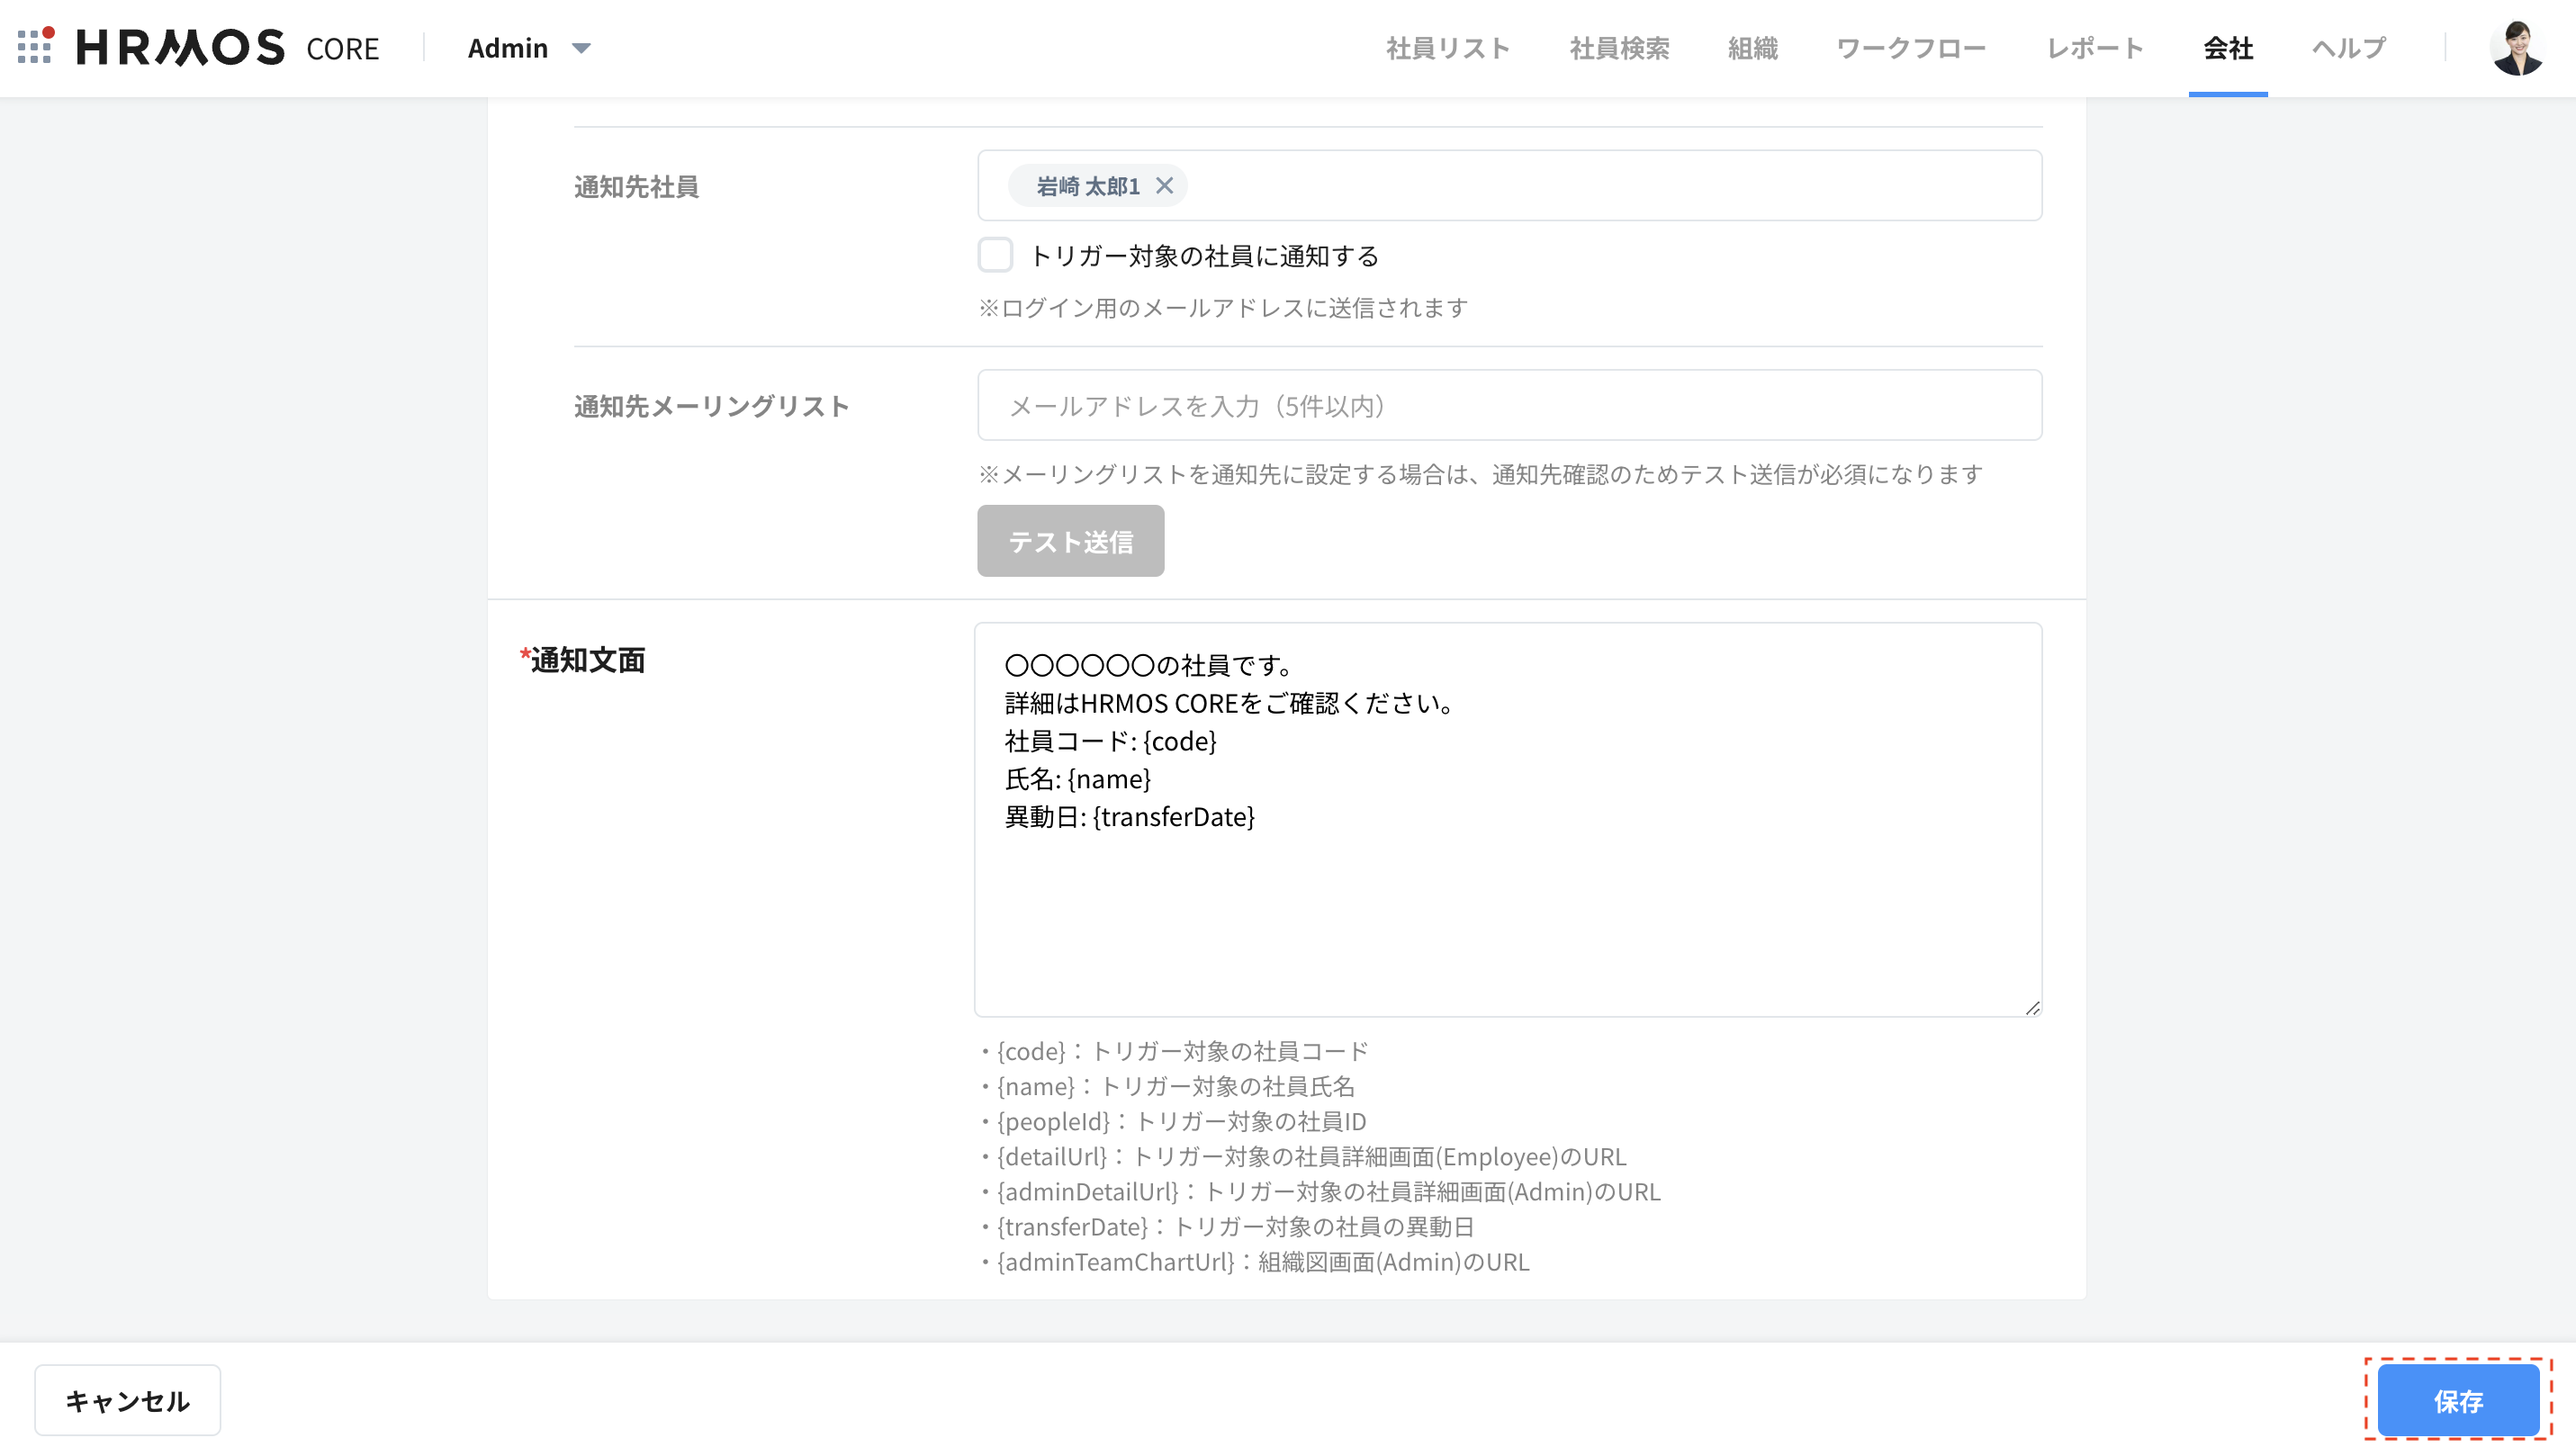Switch to the 社員検索 tab

pos(1618,48)
